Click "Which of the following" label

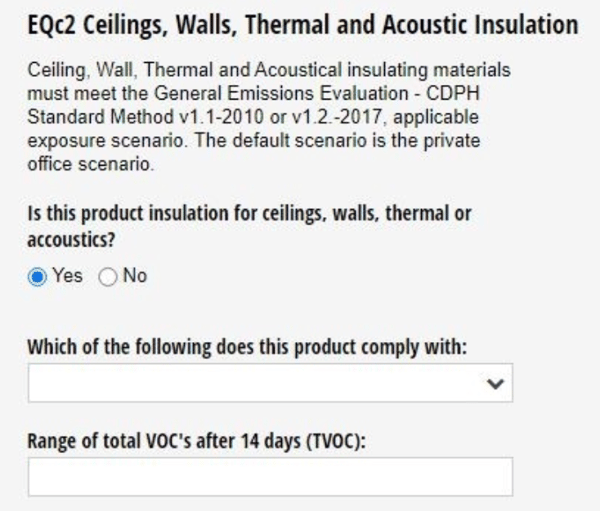[112, 348]
